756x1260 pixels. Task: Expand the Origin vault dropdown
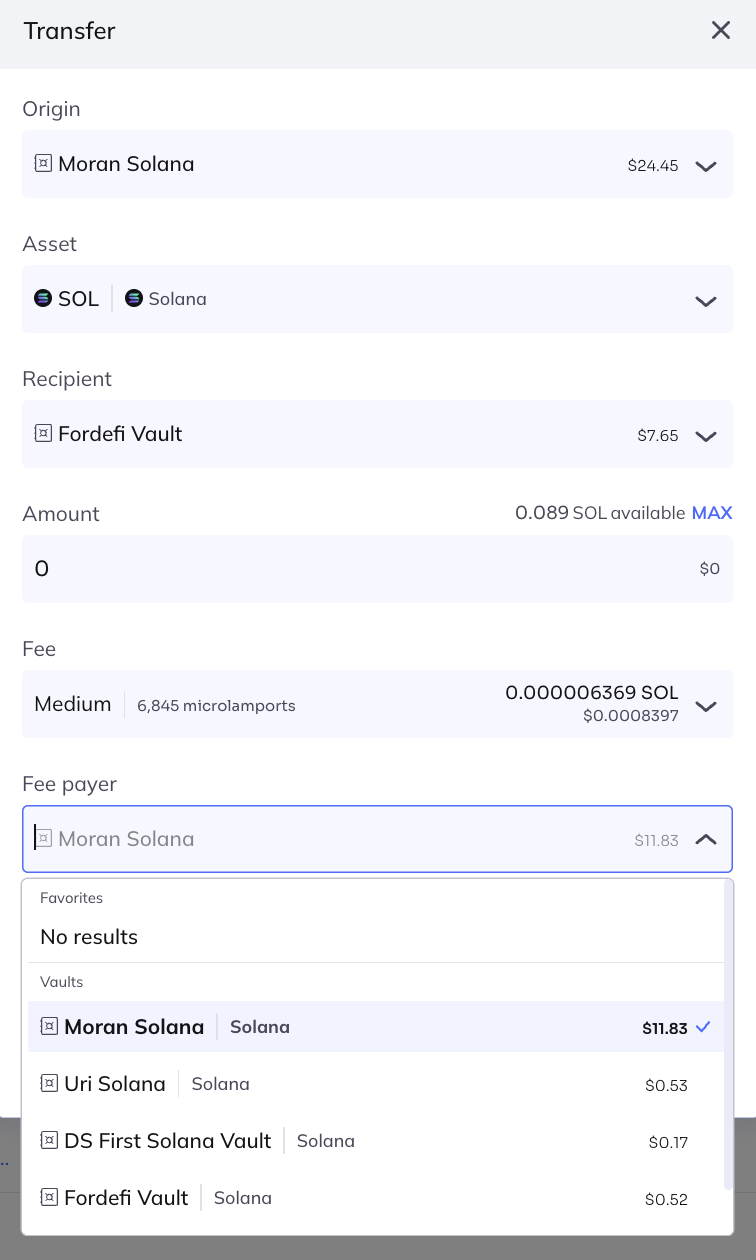(x=706, y=166)
